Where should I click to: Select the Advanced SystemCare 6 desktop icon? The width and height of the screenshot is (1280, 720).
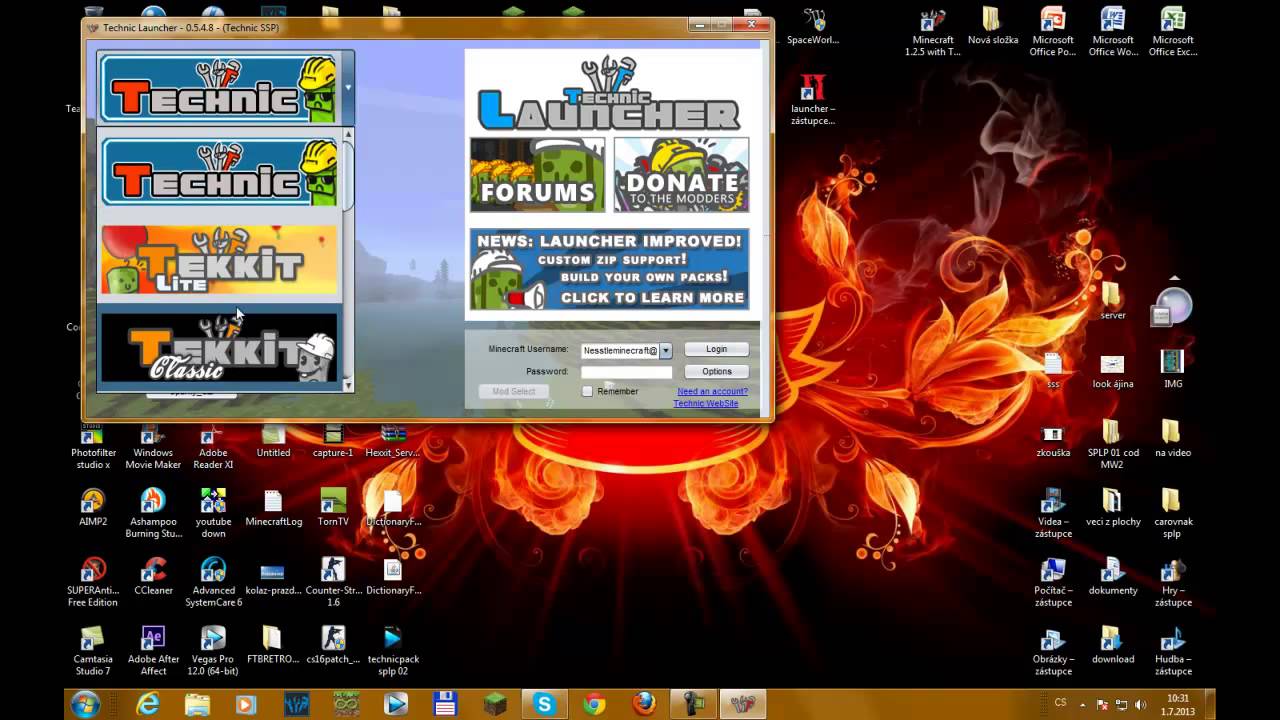pyautogui.click(x=213, y=582)
